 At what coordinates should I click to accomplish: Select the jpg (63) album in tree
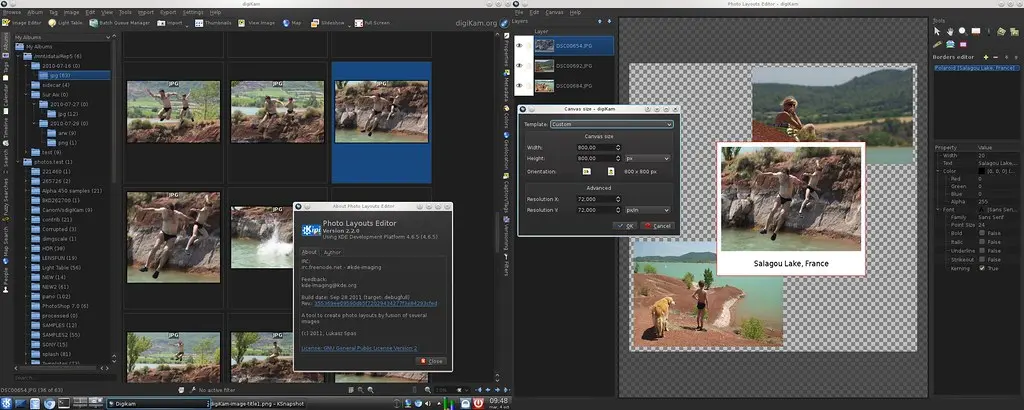coord(76,75)
